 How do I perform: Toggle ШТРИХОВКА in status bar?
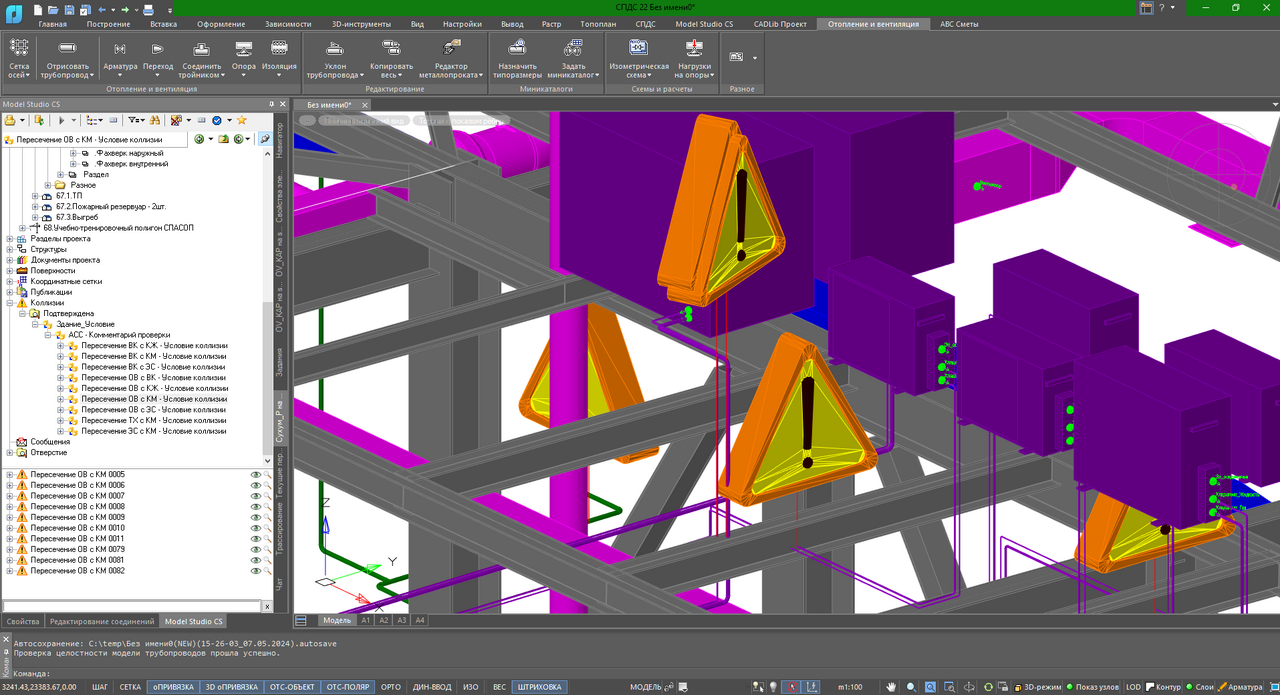tap(539, 687)
